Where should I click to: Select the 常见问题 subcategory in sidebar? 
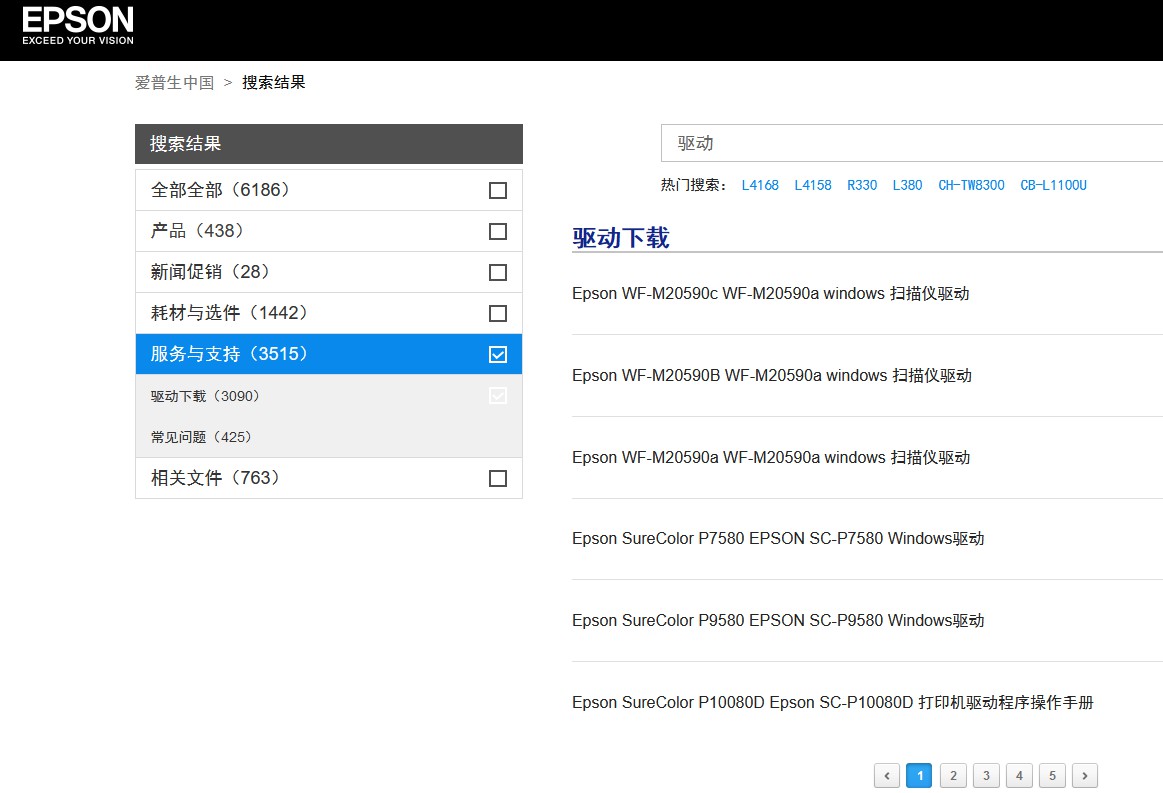tap(199, 437)
